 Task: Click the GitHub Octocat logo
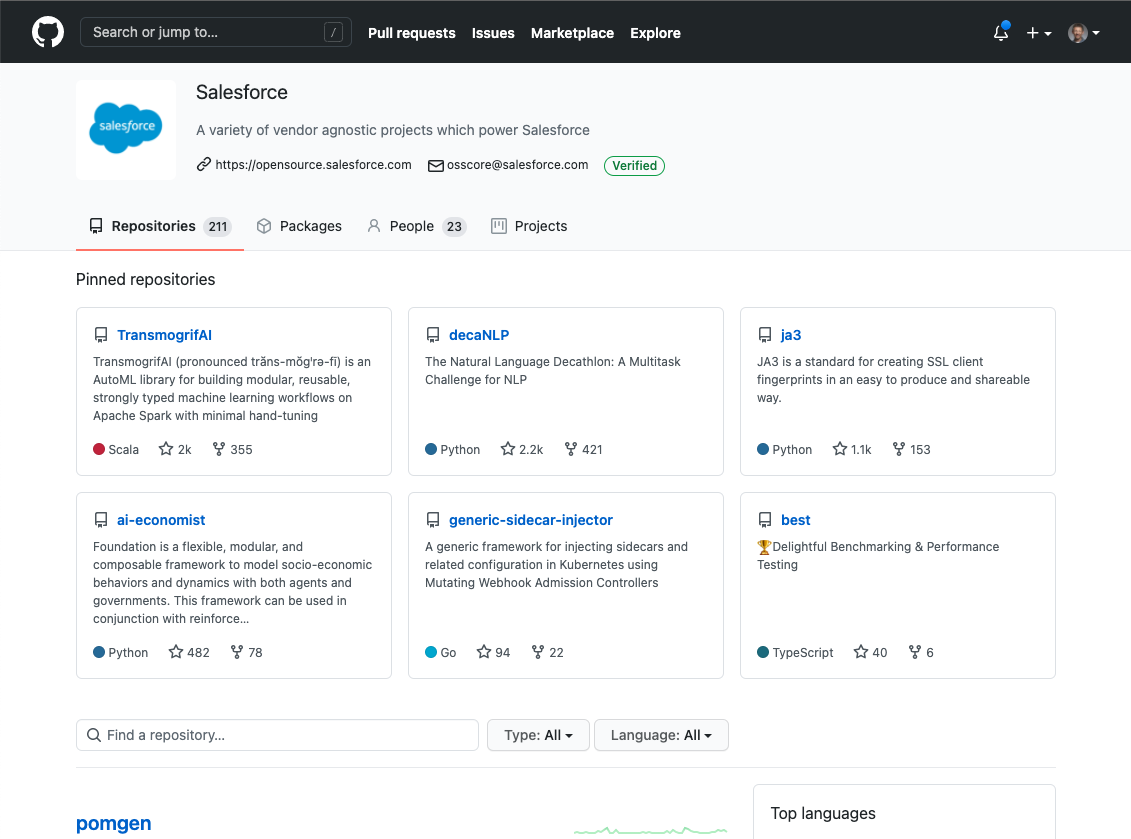(48, 32)
